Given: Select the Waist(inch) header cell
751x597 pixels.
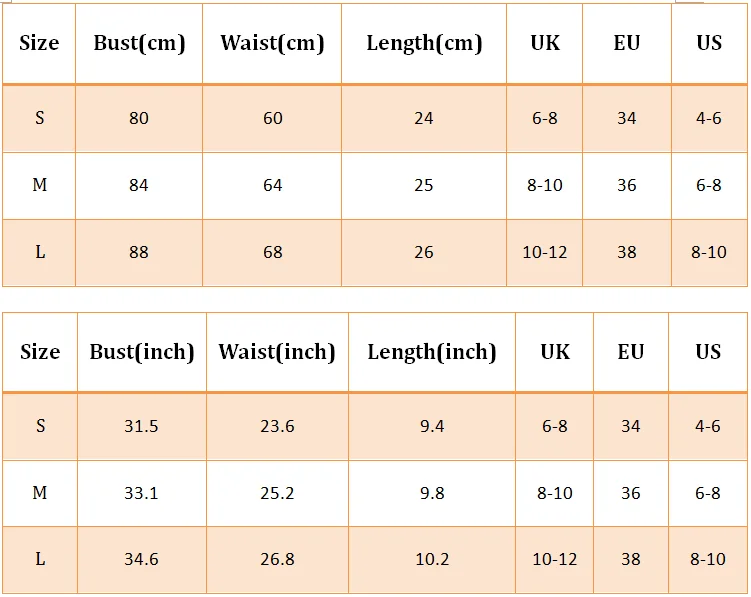Looking at the screenshot, I should [277, 352].
